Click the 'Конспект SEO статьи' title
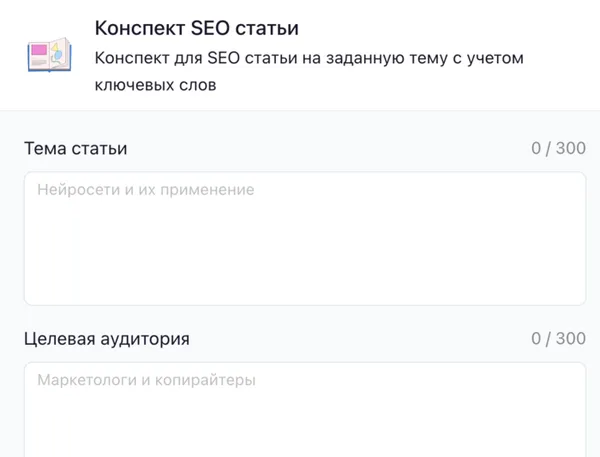 [196, 27]
